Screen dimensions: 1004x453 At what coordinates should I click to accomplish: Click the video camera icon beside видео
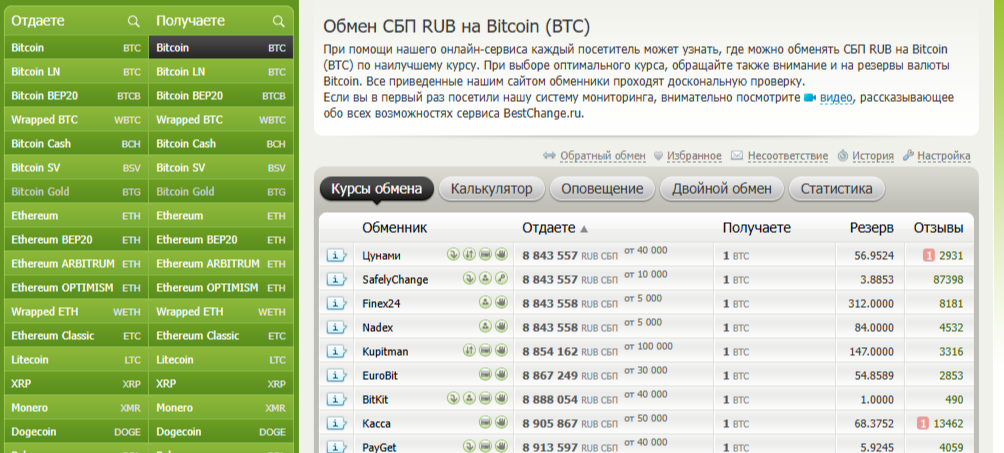coord(810,98)
